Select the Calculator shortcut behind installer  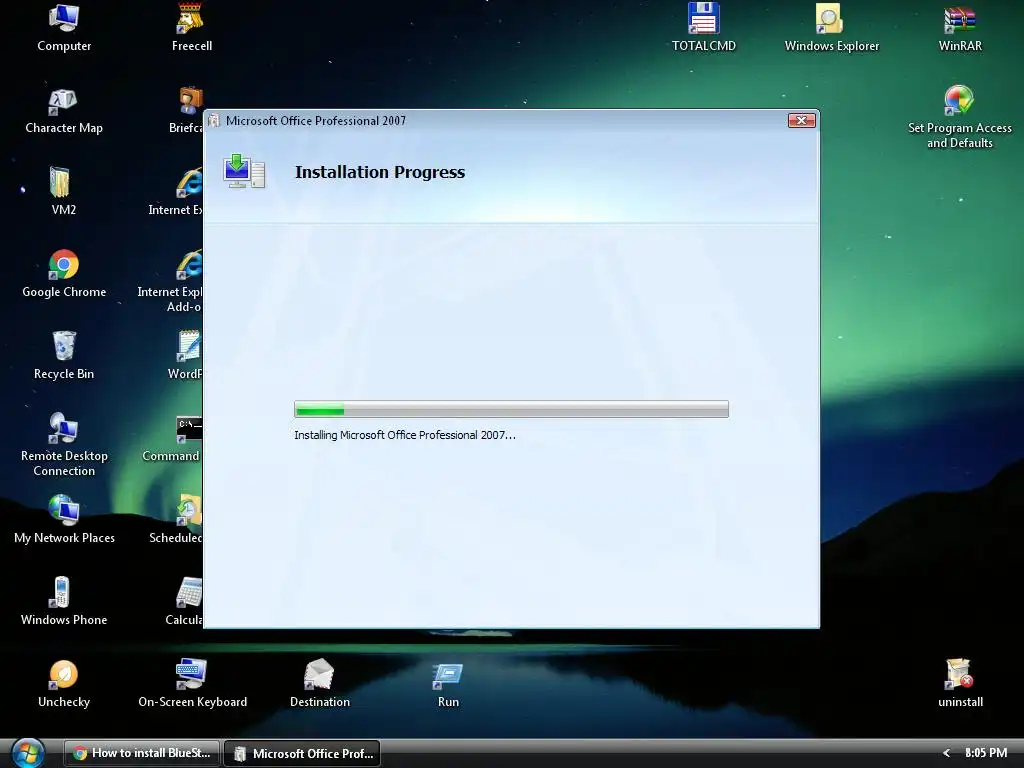[x=184, y=602]
